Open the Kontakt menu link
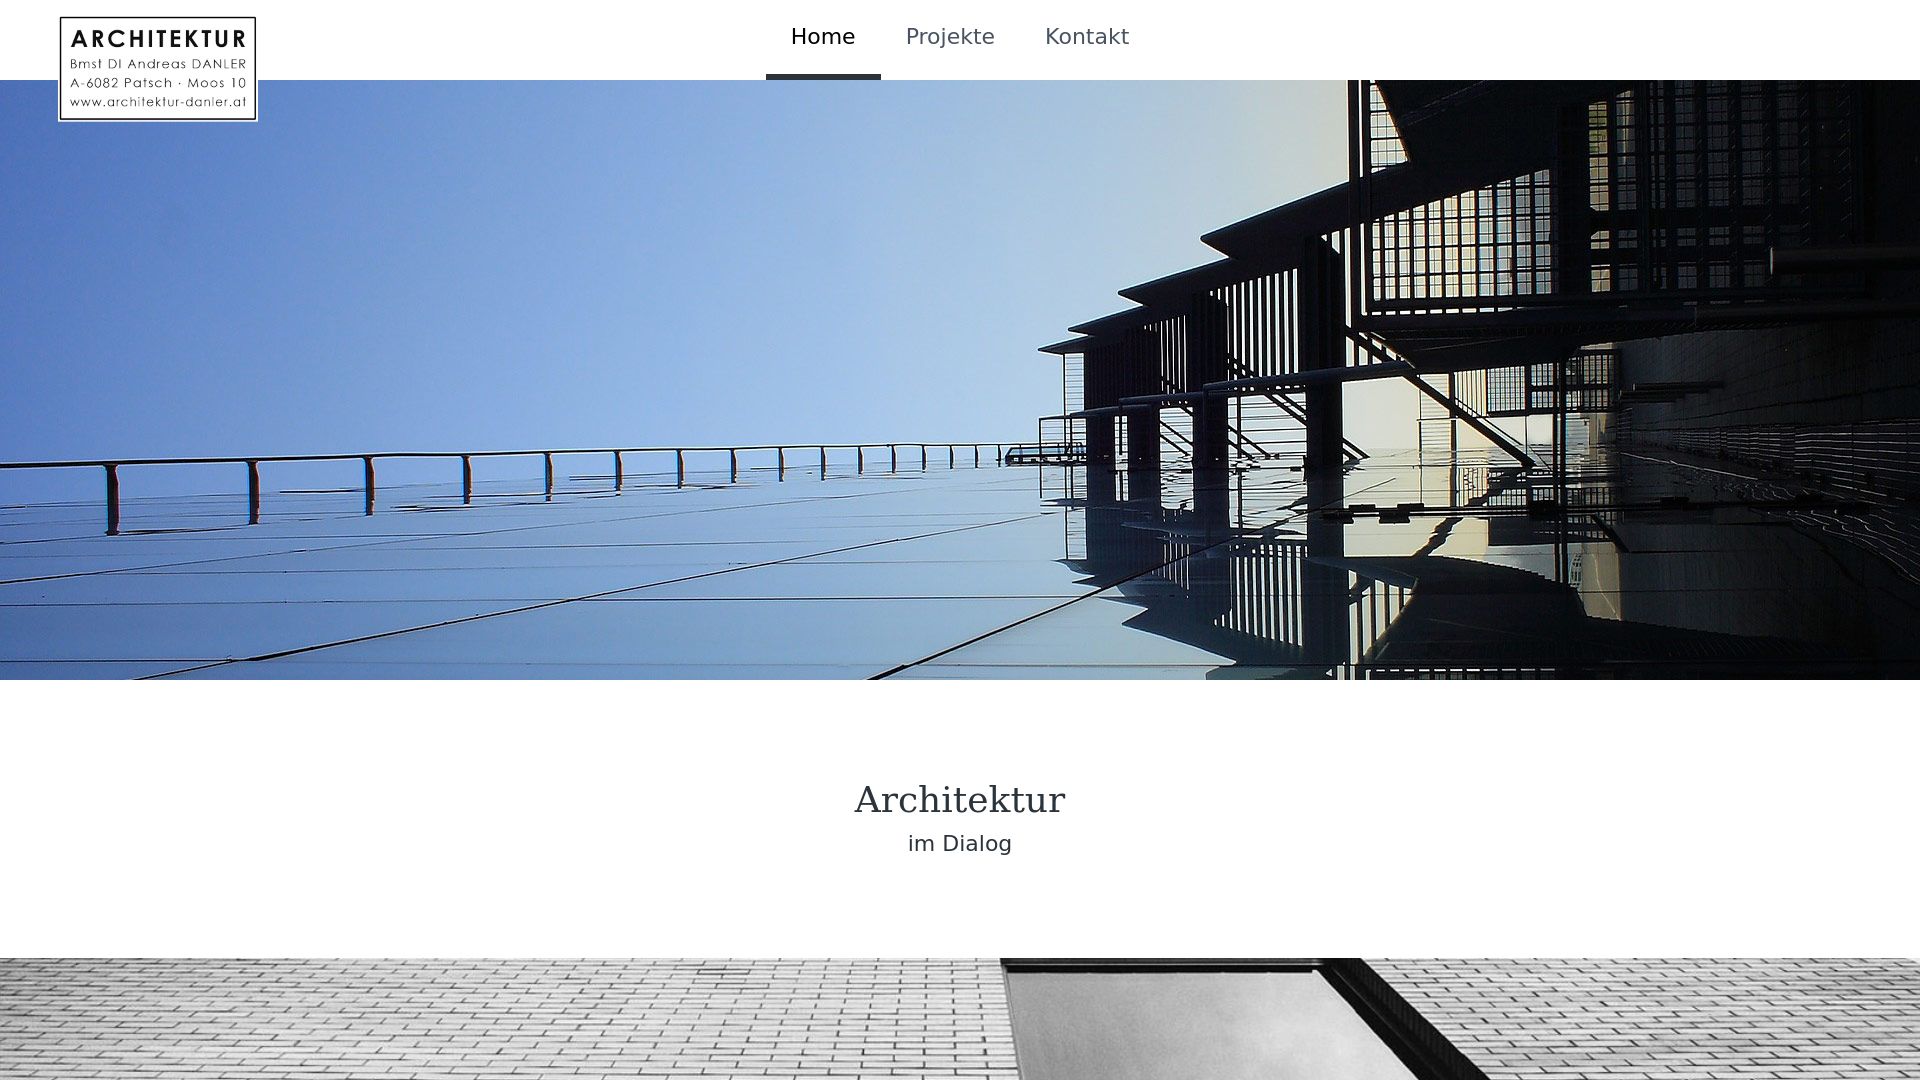Viewport: 1920px width, 1080px height. 1086,37
